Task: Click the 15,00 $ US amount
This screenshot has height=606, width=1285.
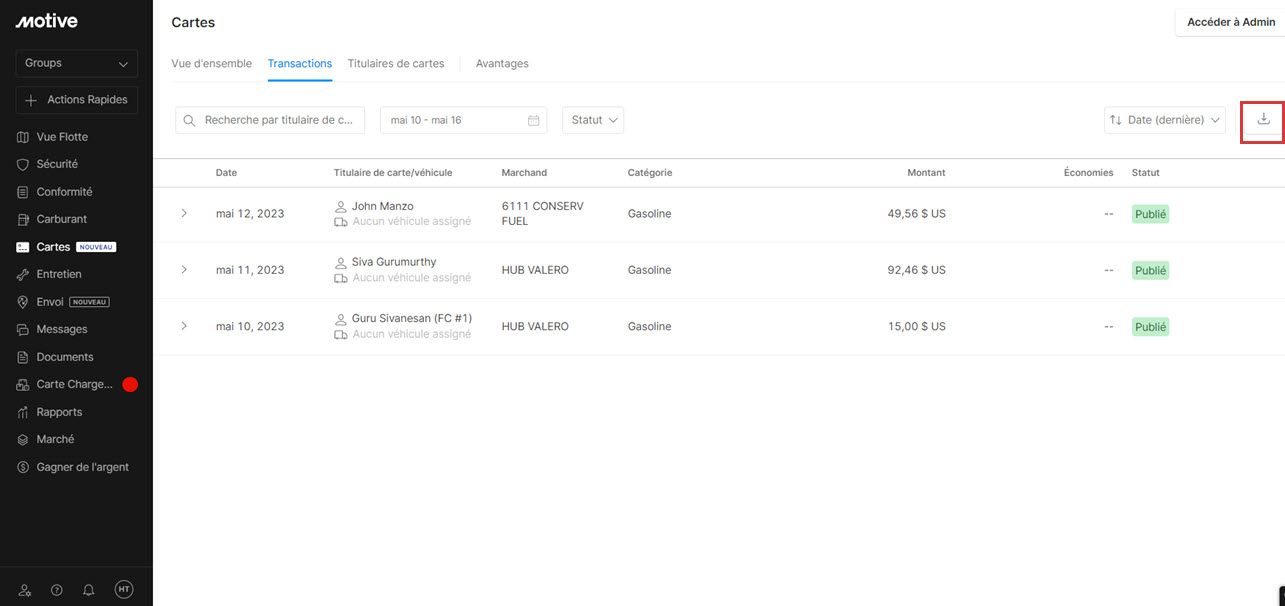Action: pyautogui.click(x=916, y=326)
